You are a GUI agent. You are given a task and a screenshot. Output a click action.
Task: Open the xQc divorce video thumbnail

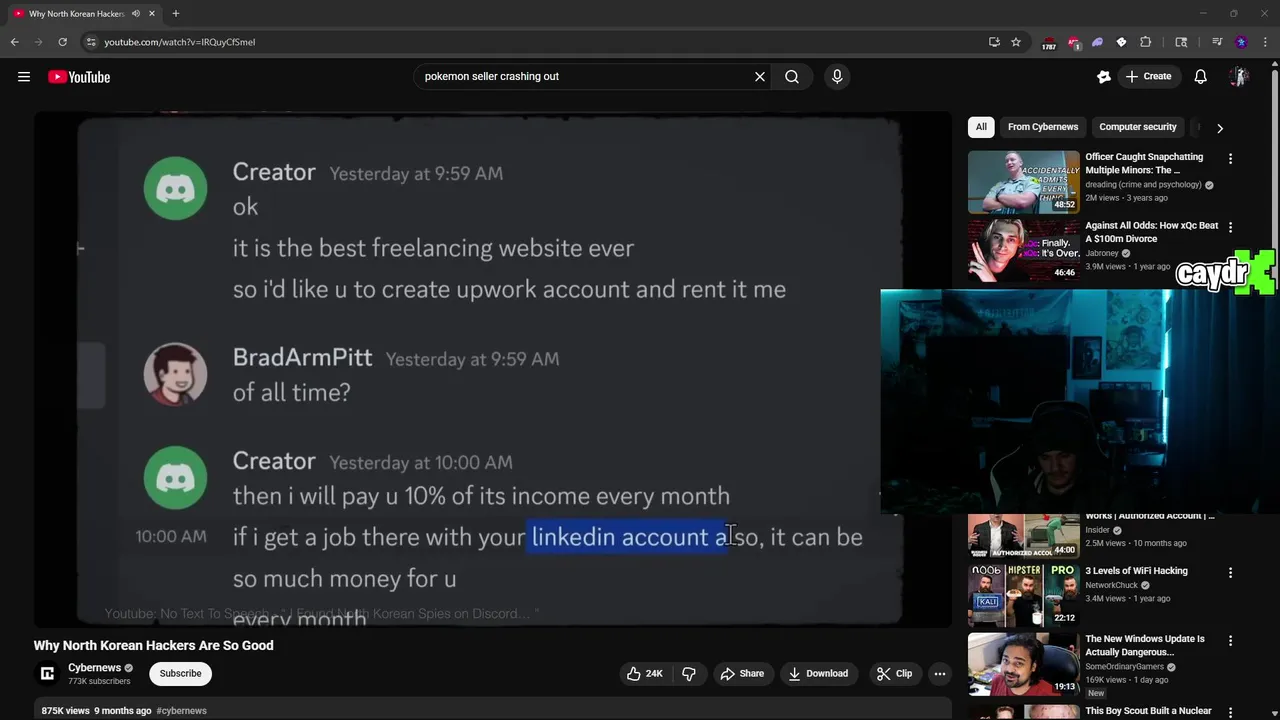(1024, 250)
